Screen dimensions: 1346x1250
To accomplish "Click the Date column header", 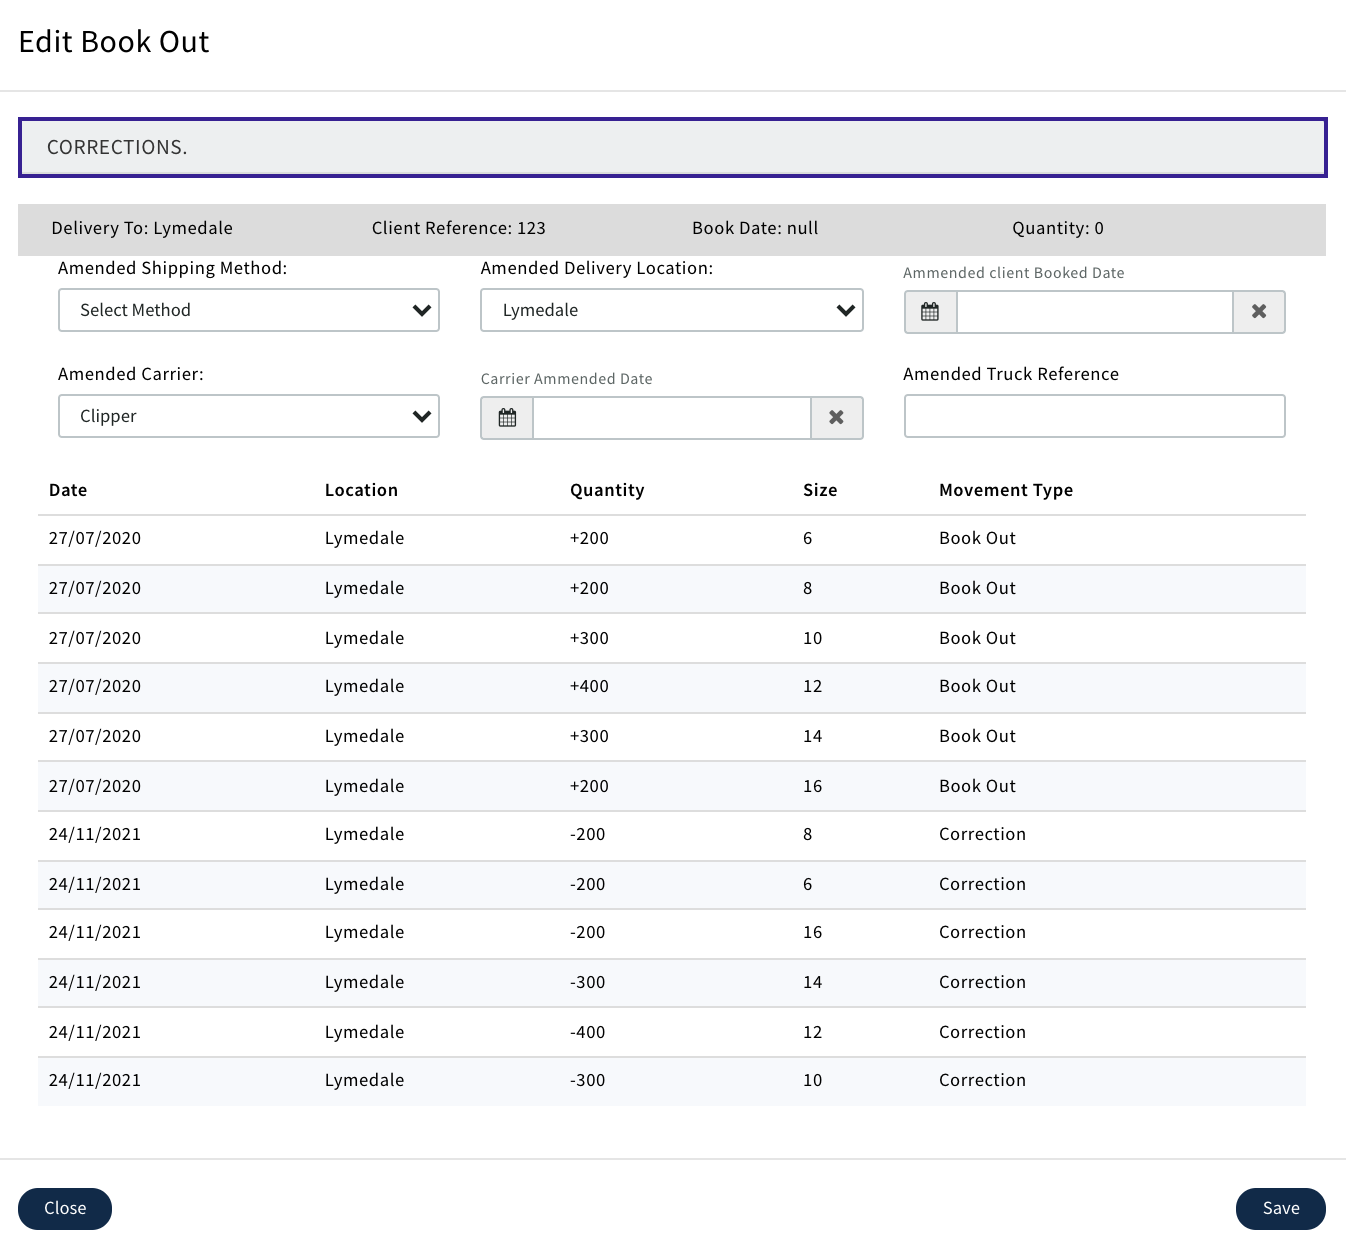I will pos(68,490).
